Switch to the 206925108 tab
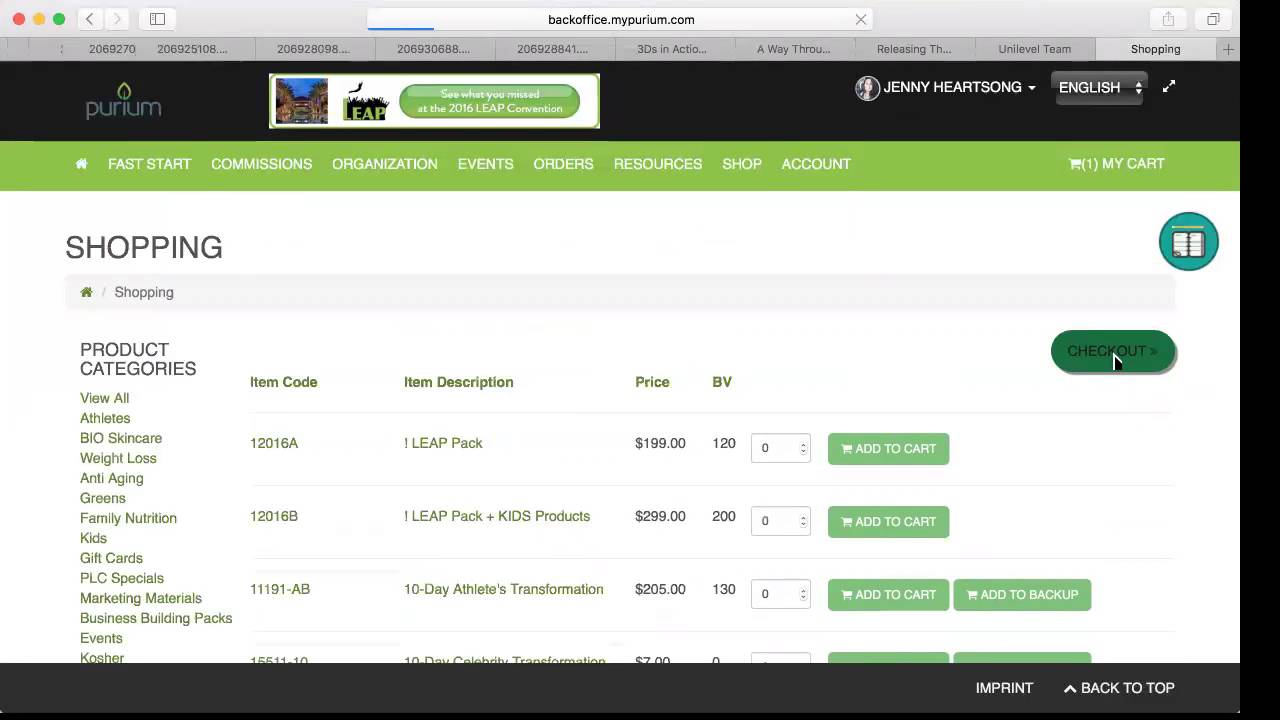Image resolution: width=1280 pixels, height=720 pixels. coord(192,49)
